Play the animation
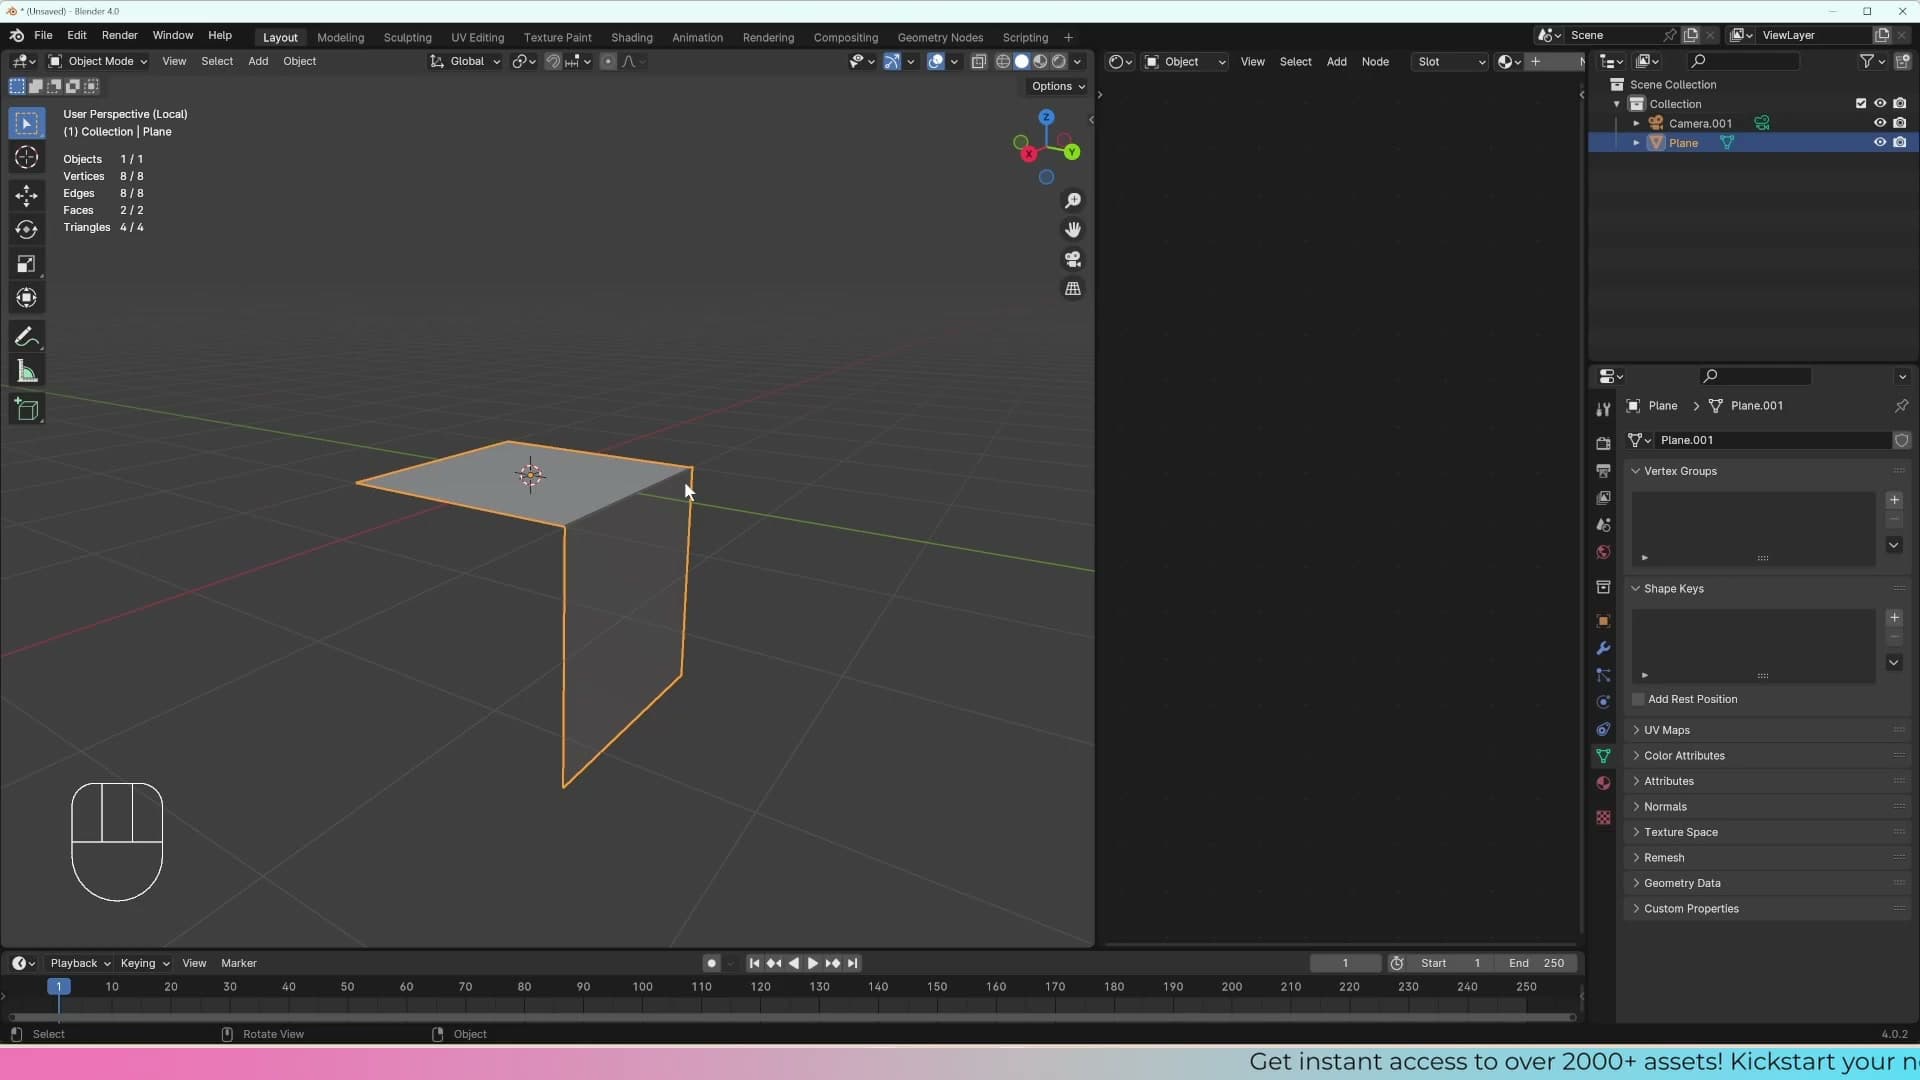 tap(813, 963)
